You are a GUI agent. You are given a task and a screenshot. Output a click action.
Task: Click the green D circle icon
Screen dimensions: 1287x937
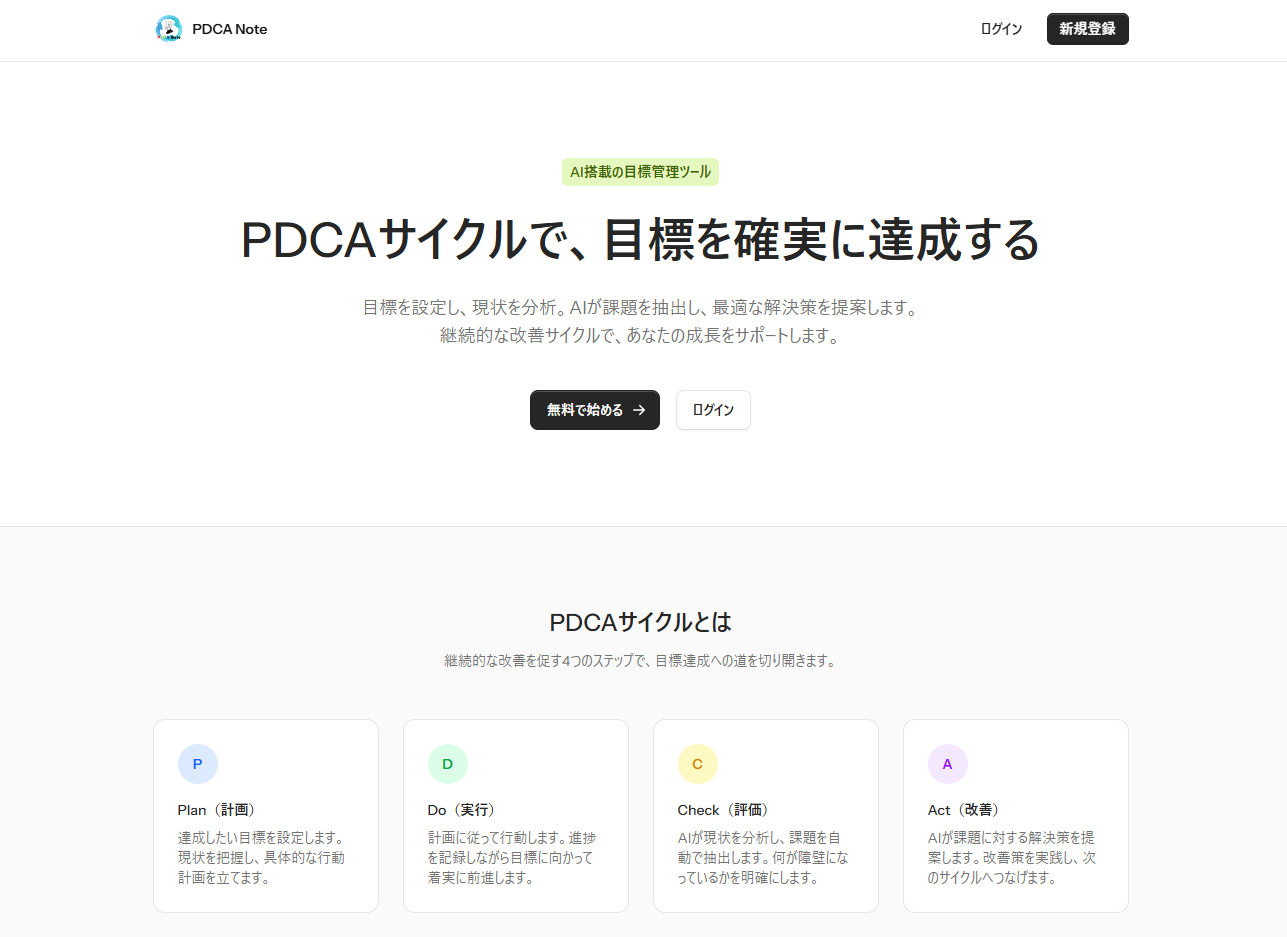pos(448,764)
